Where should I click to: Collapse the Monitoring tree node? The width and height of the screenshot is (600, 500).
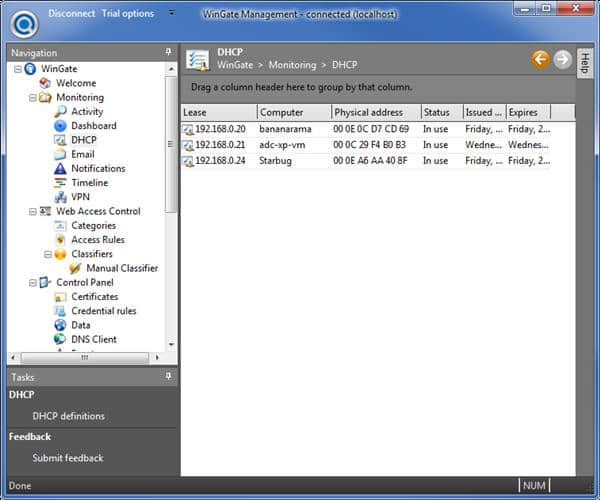(33, 98)
